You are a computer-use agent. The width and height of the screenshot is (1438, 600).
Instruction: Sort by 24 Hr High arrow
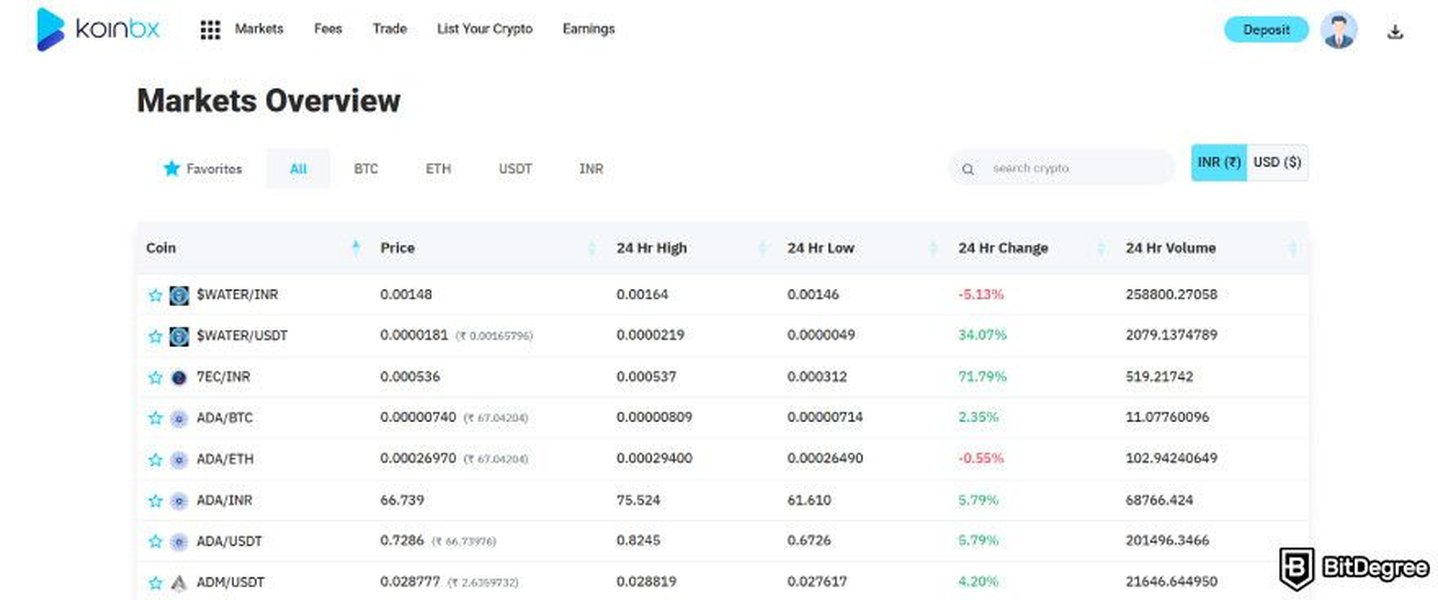pos(763,248)
